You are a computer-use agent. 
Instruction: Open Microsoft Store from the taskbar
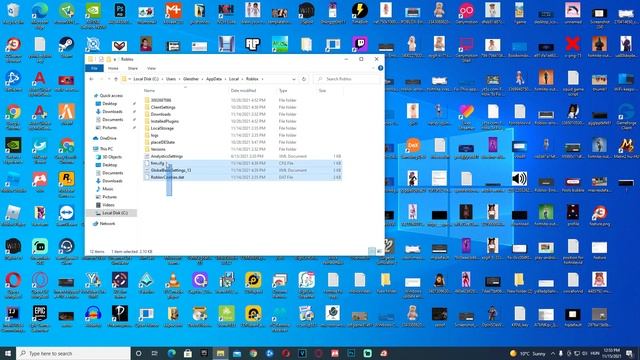pyautogui.click(x=188, y=353)
